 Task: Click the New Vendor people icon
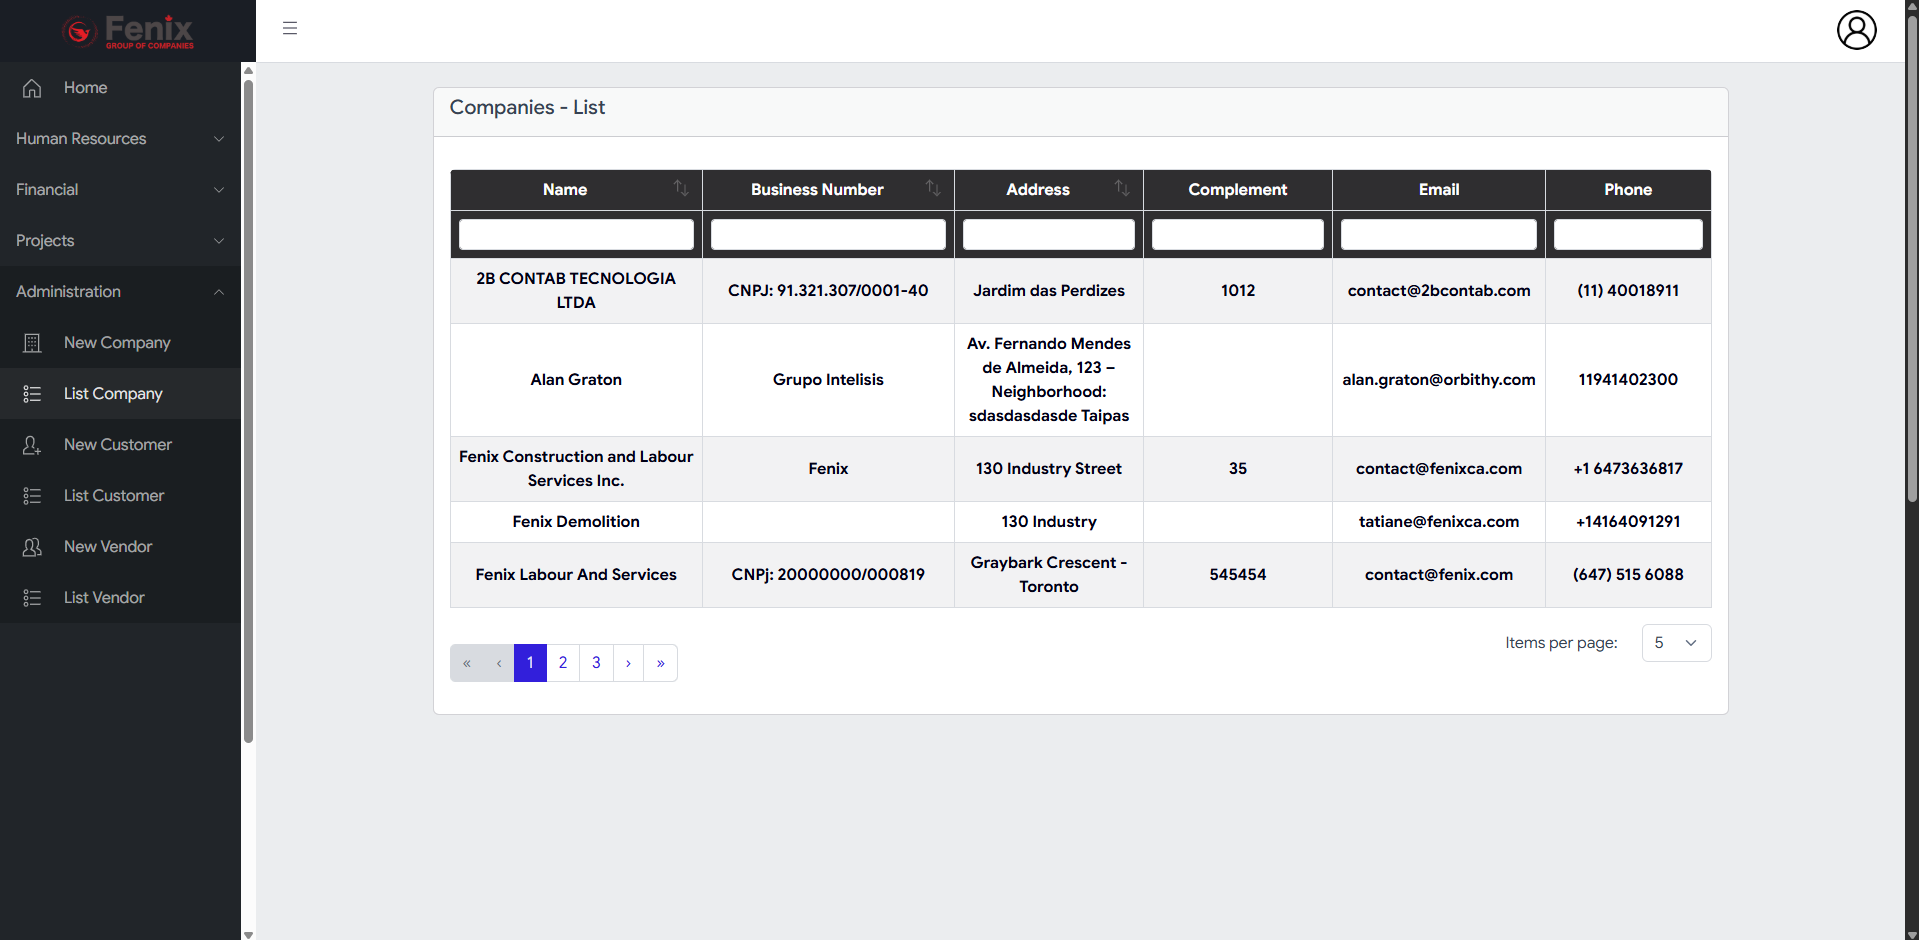[32, 547]
